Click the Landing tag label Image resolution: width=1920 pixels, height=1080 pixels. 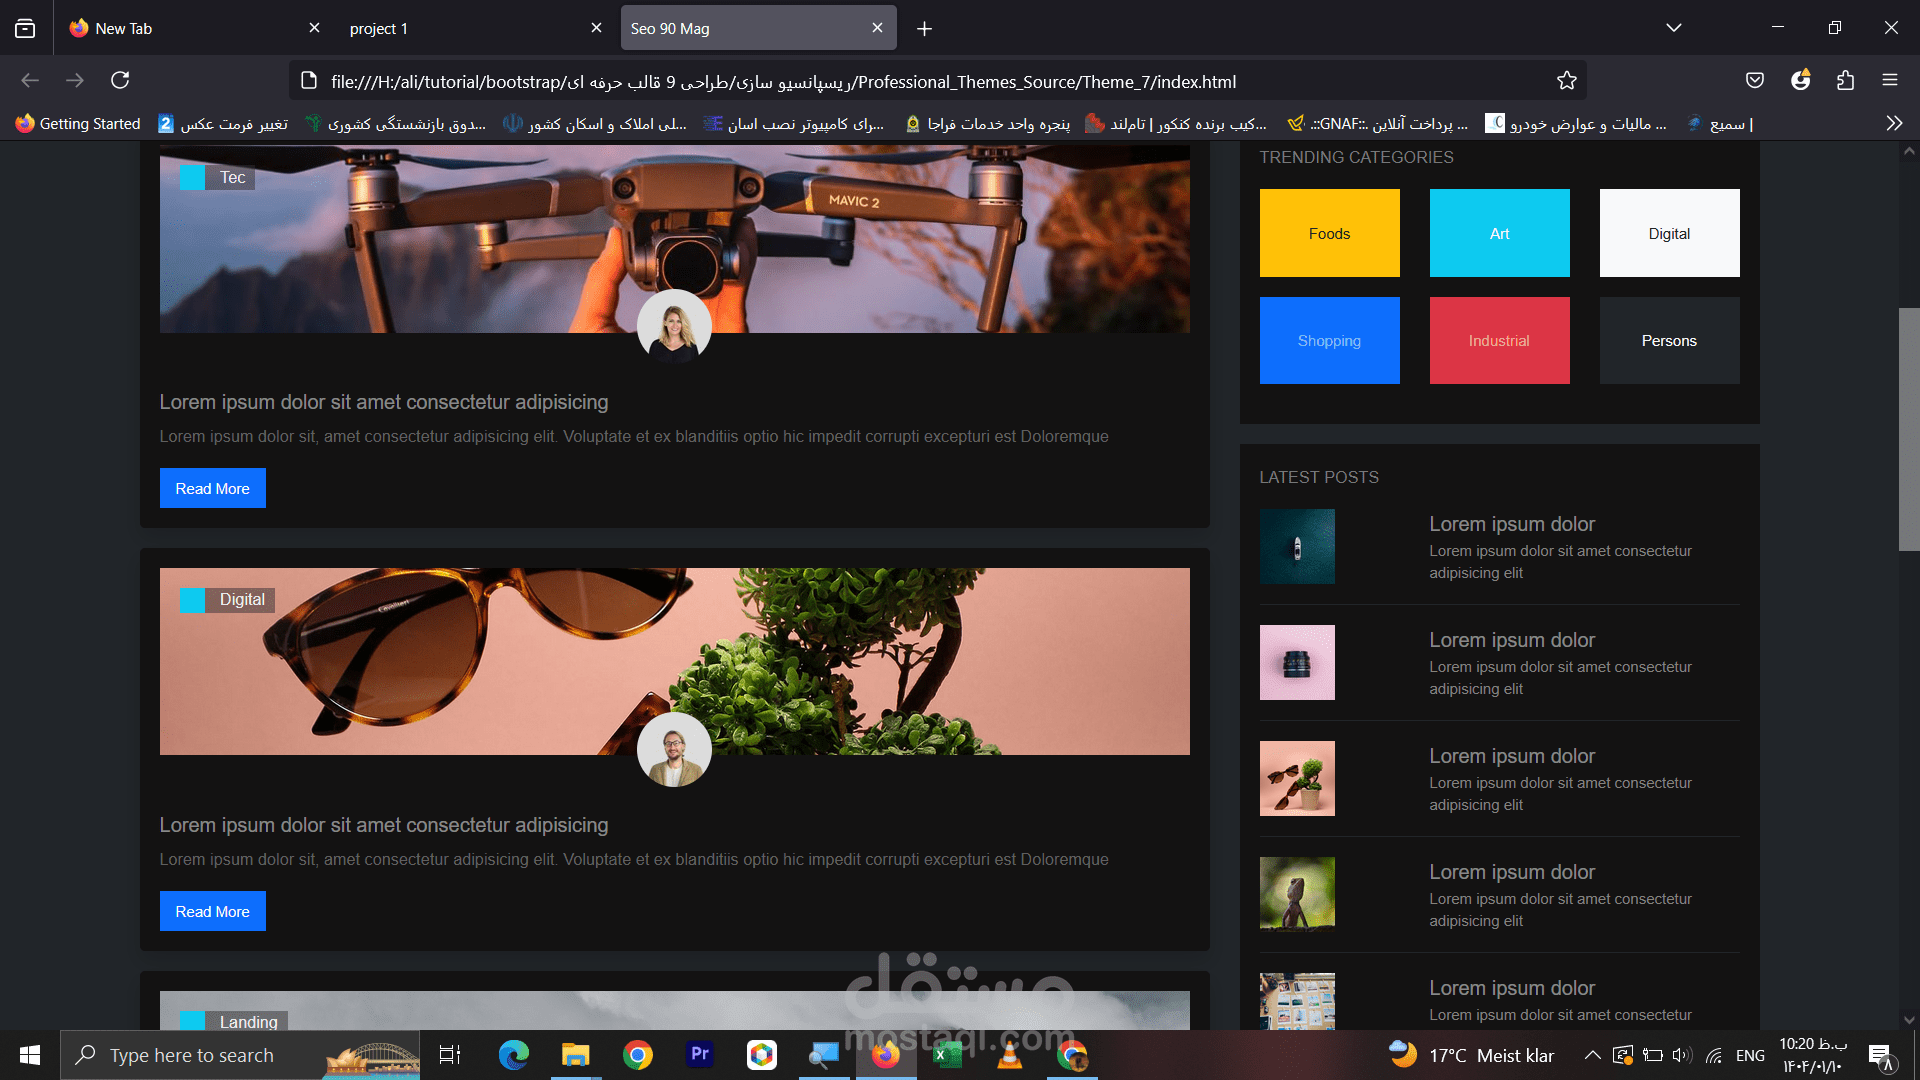[233, 1021]
